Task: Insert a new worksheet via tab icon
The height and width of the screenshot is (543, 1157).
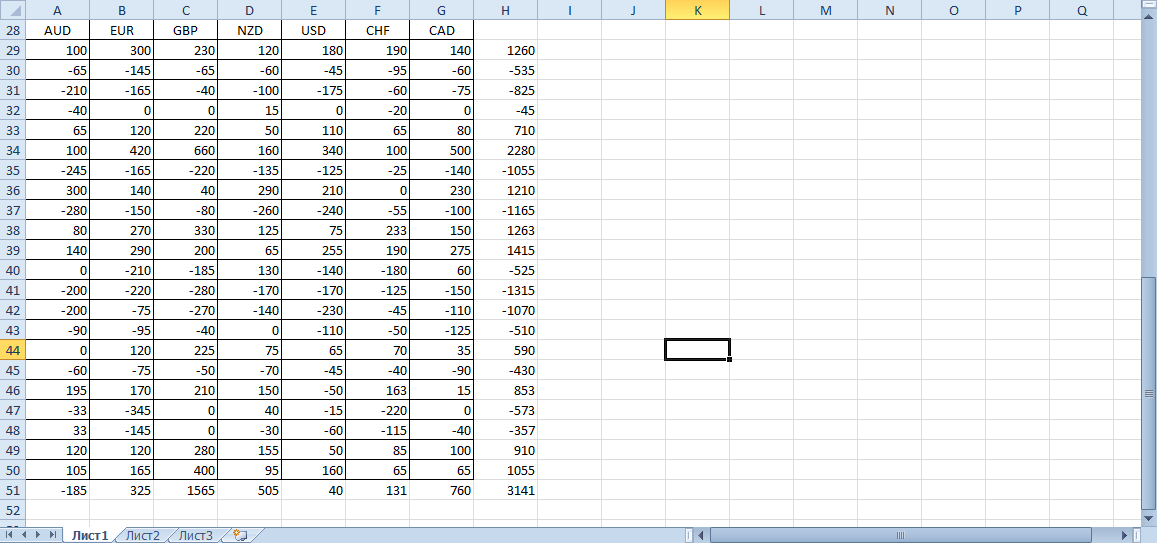Action: (x=239, y=535)
